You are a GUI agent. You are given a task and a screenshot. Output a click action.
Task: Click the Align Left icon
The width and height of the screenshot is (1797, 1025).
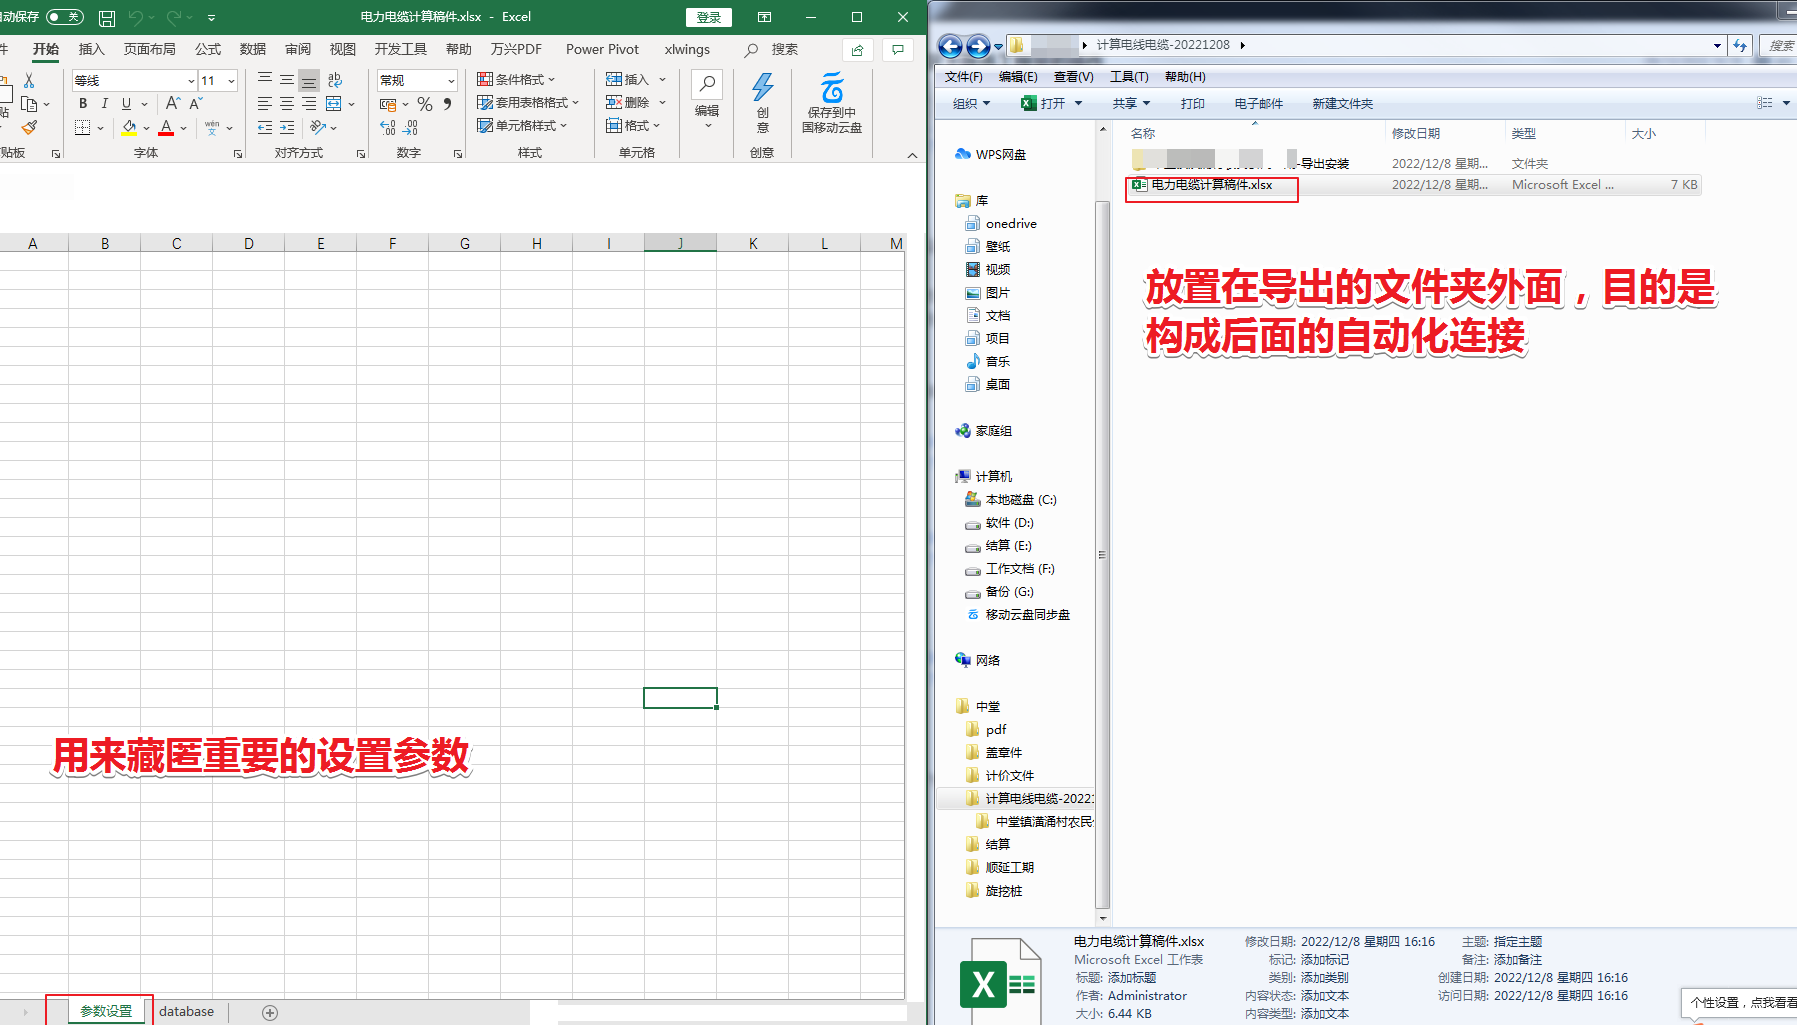[265, 104]
